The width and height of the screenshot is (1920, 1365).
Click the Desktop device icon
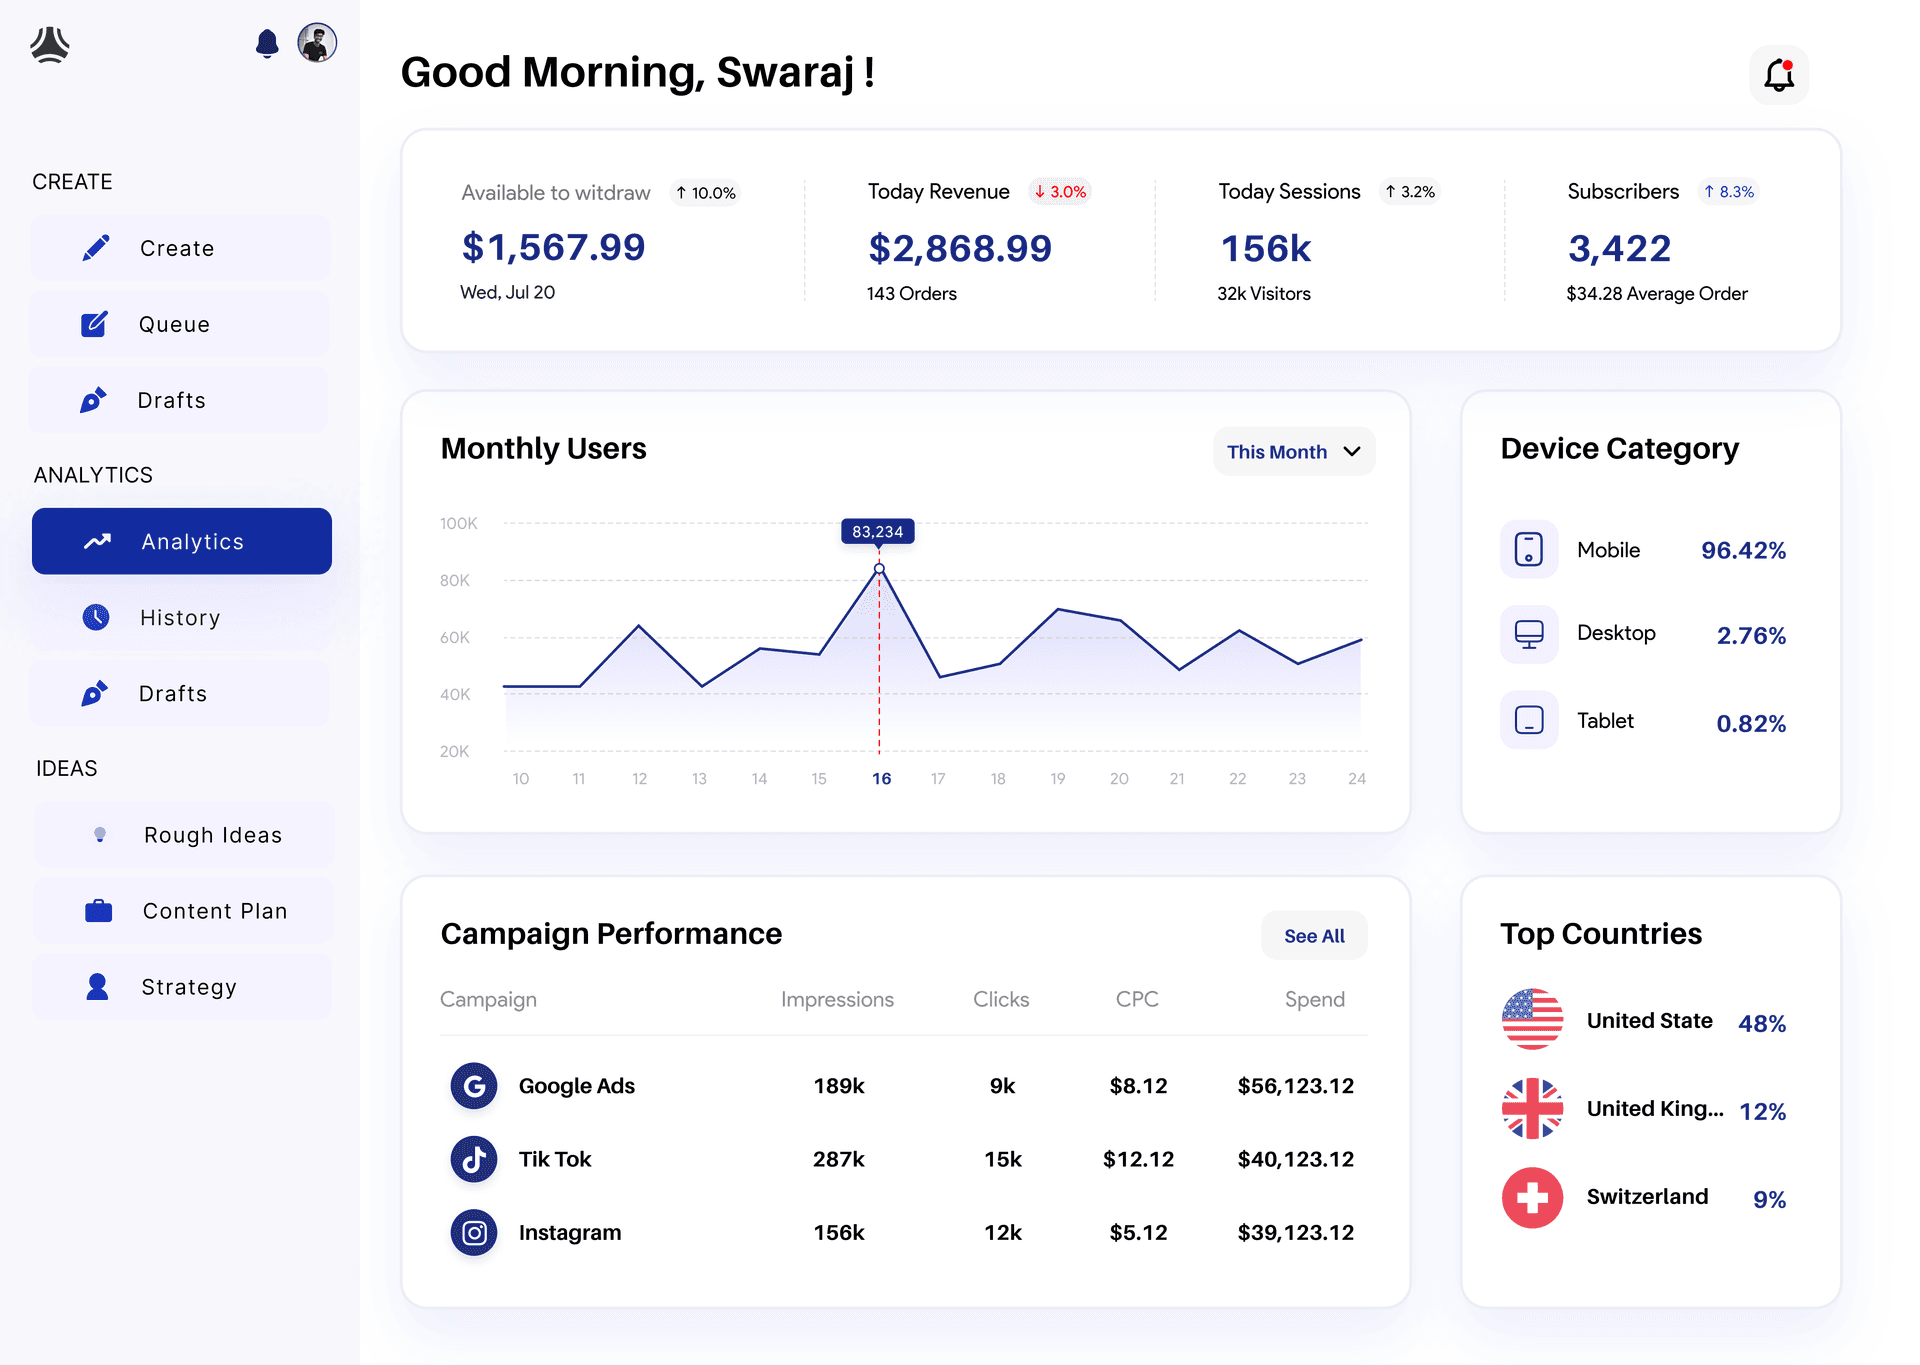[x=1528, y=634]
